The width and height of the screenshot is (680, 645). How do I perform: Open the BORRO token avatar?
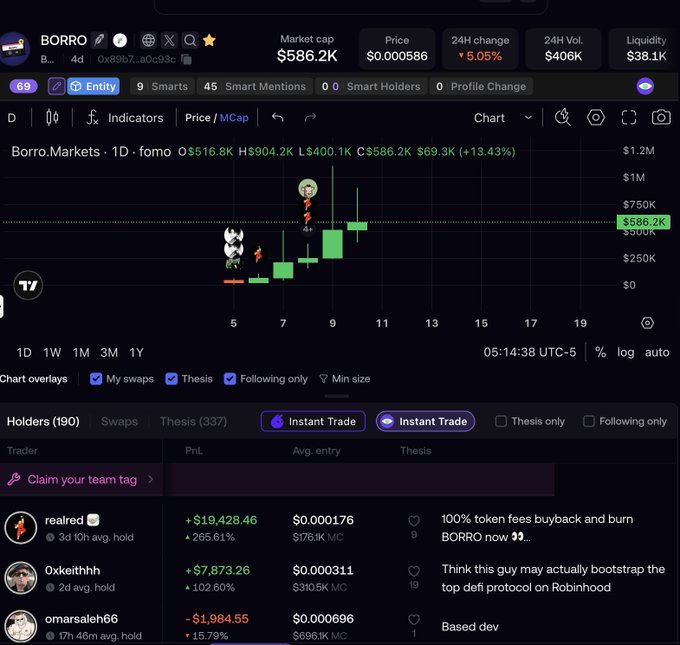(x=14, y=49)
